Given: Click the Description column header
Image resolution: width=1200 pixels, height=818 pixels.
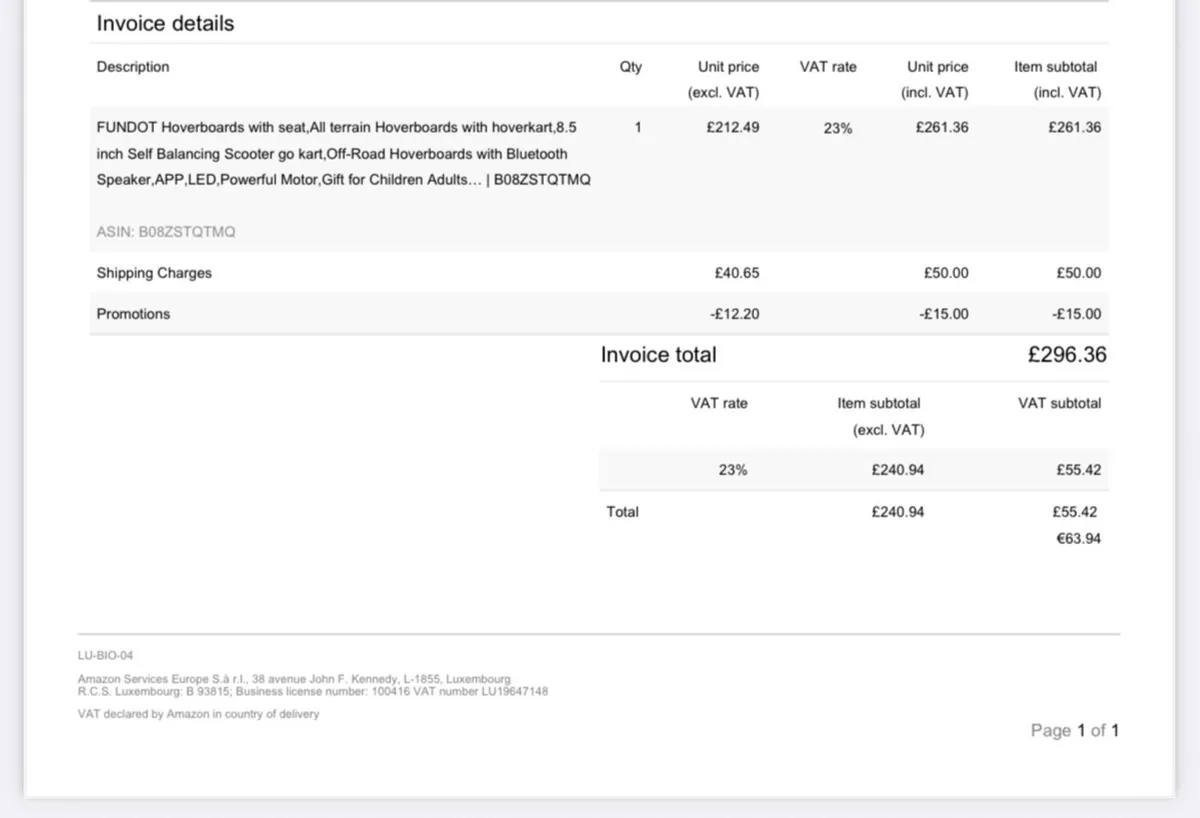Looking at the screenshot, I should (133, 67).
